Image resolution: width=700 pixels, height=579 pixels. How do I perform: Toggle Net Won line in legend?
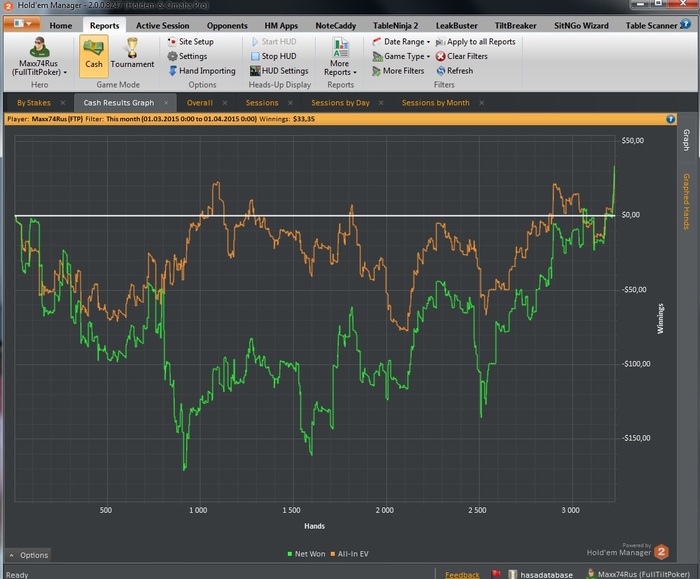(309, 553)
